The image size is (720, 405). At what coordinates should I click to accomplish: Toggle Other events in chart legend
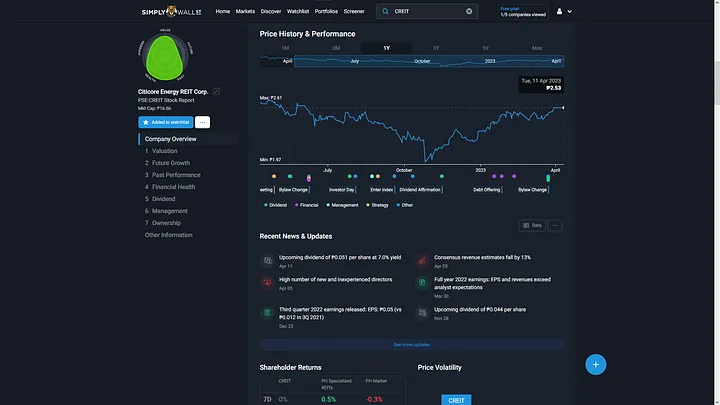pyautogui.click(x=405, y=205)
